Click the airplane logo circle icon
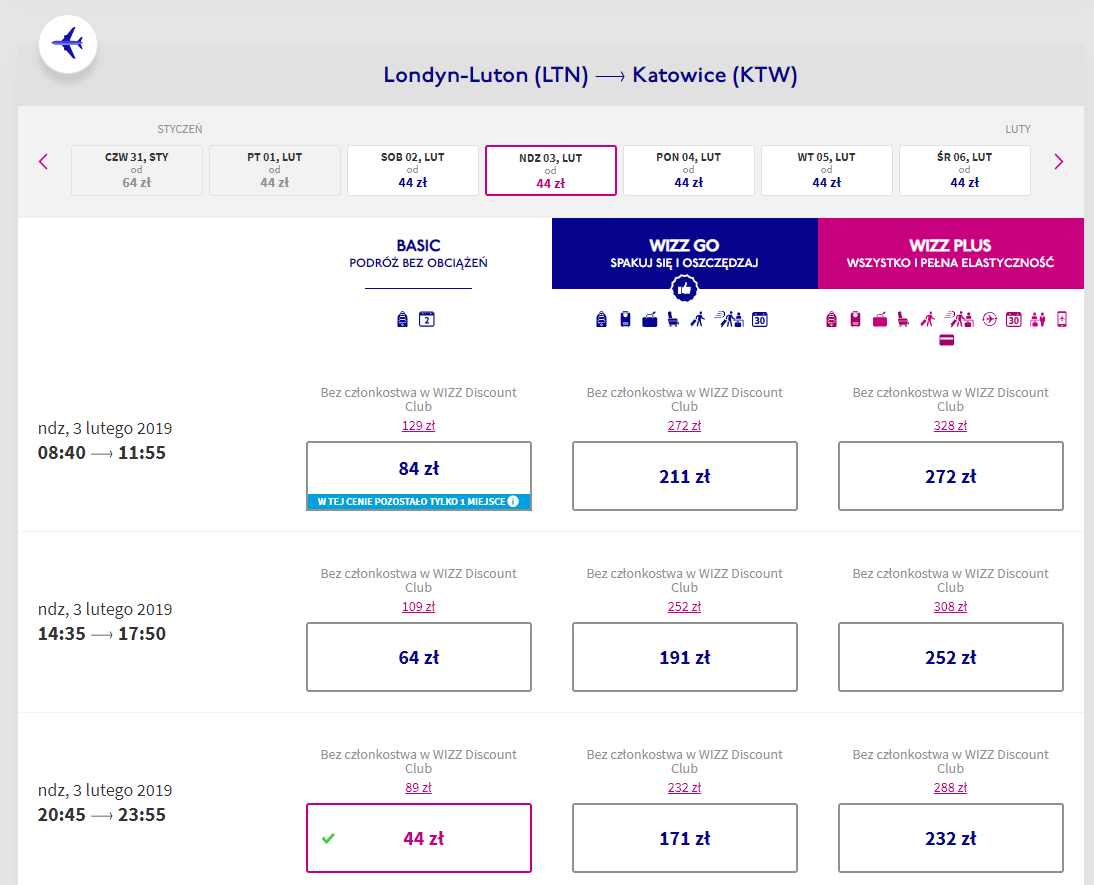This screenshot has width=1094, height=885. click(68, 44)
